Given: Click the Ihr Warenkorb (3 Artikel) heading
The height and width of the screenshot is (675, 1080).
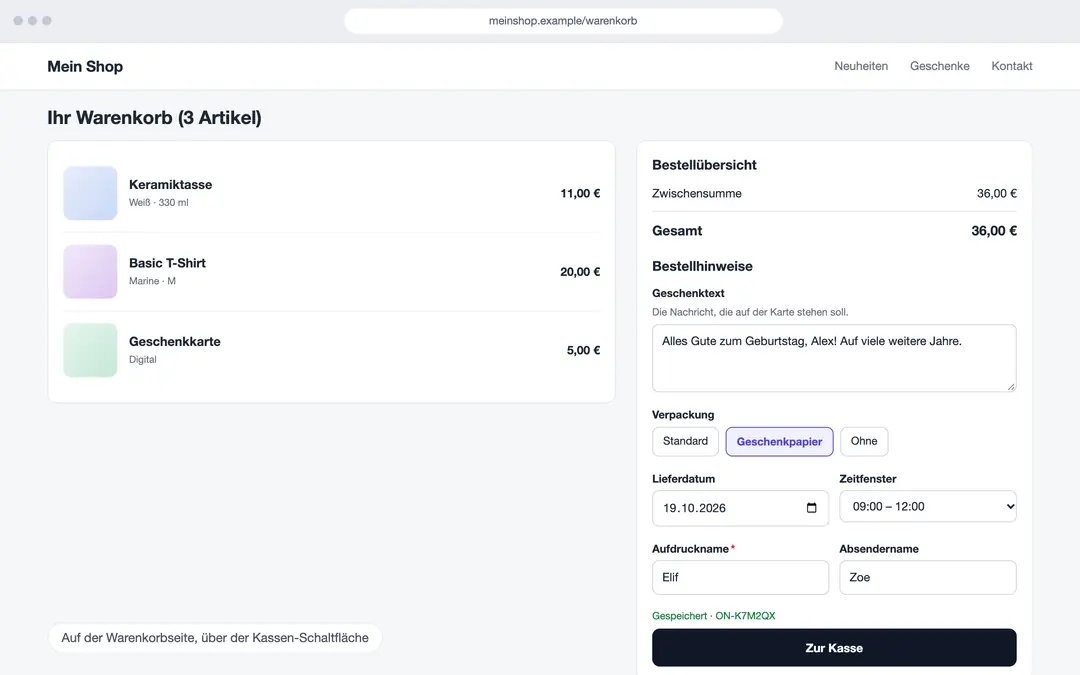Looking at the screenshot, I should pos(154,118).
